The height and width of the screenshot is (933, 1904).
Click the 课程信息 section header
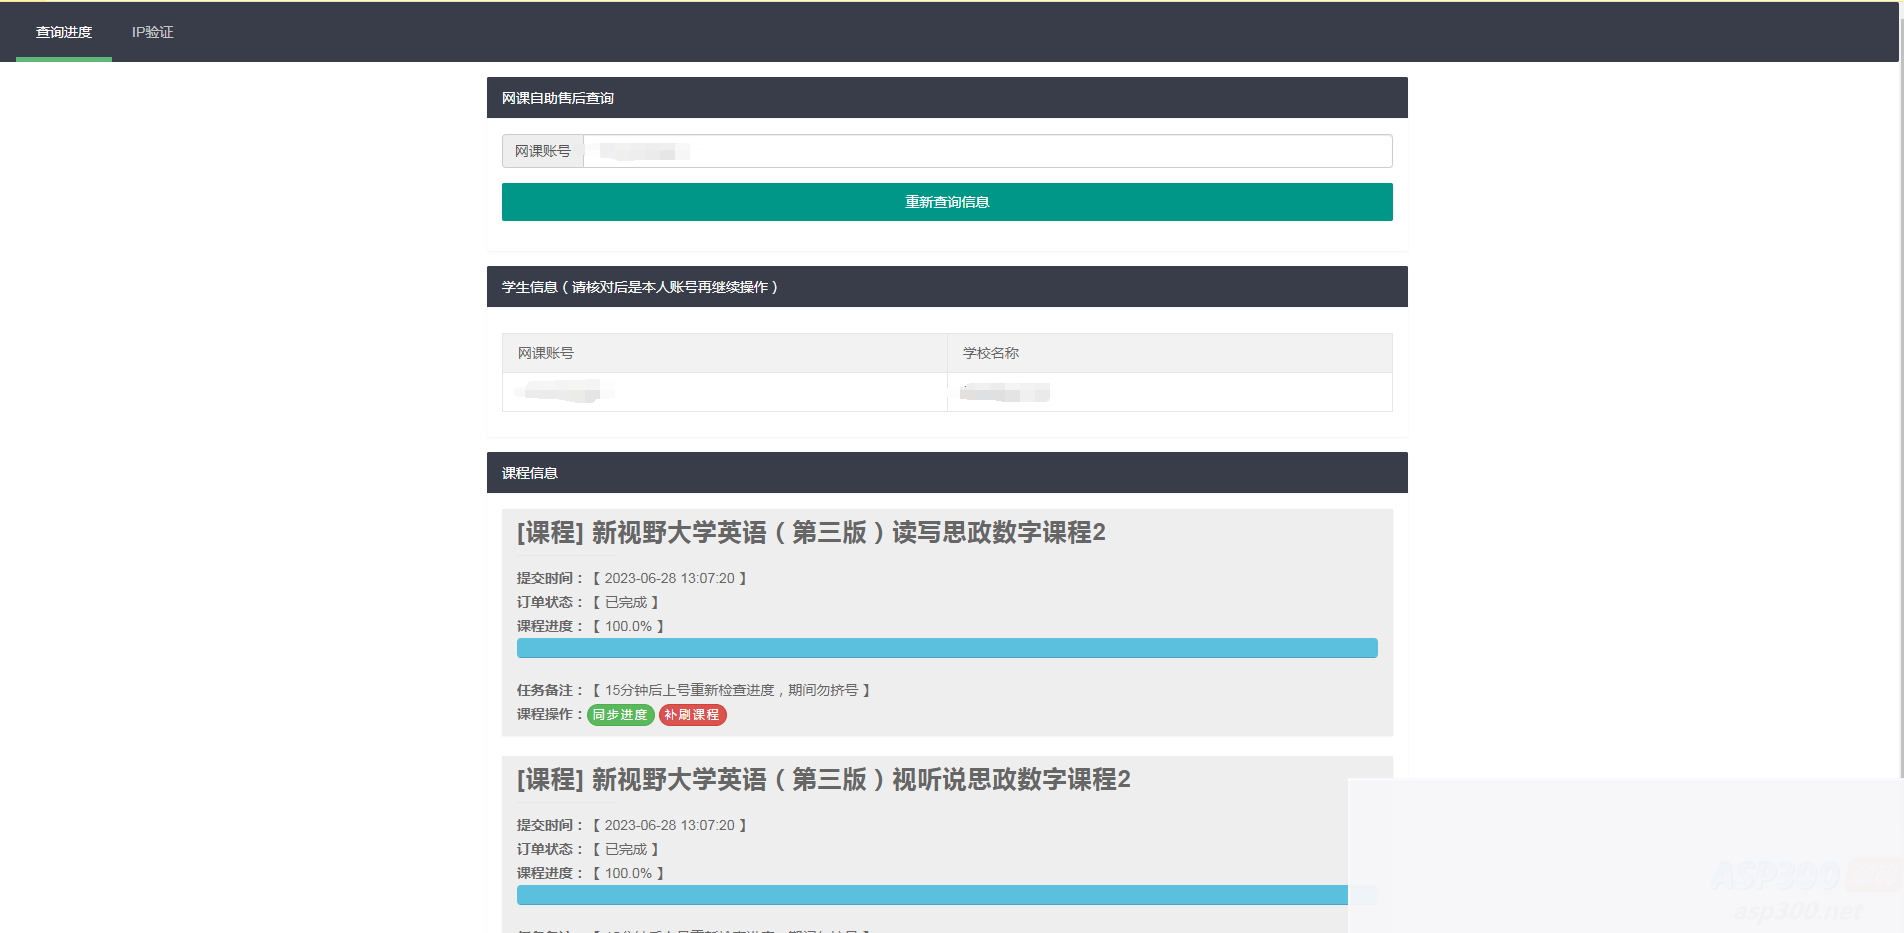(531, 472)
